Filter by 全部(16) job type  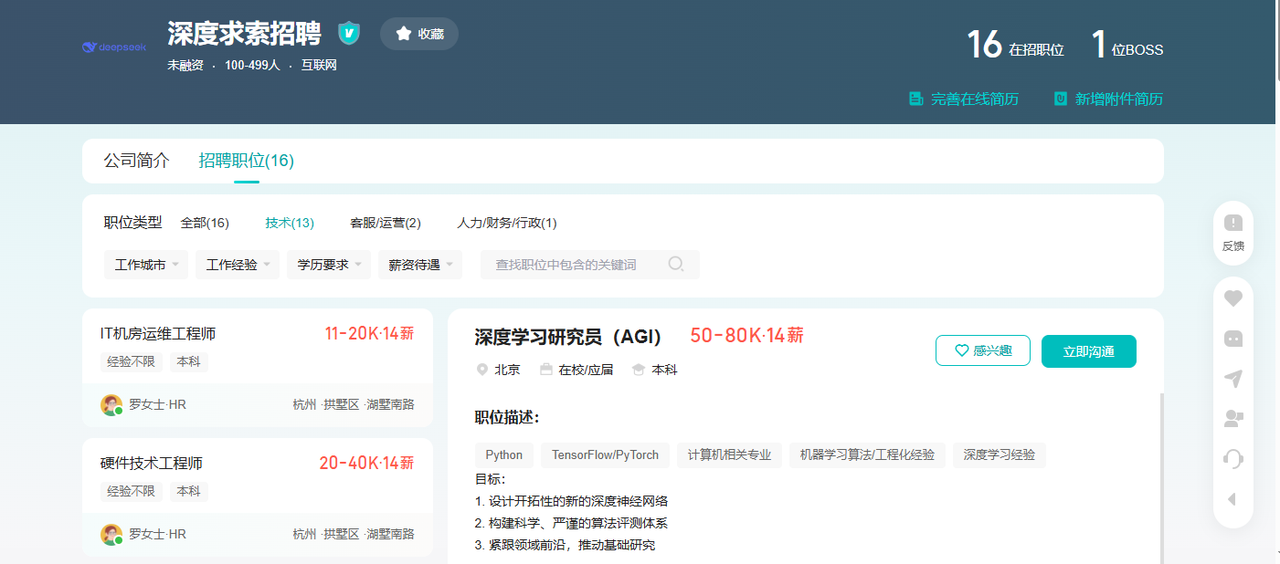(x=205, y=223)
